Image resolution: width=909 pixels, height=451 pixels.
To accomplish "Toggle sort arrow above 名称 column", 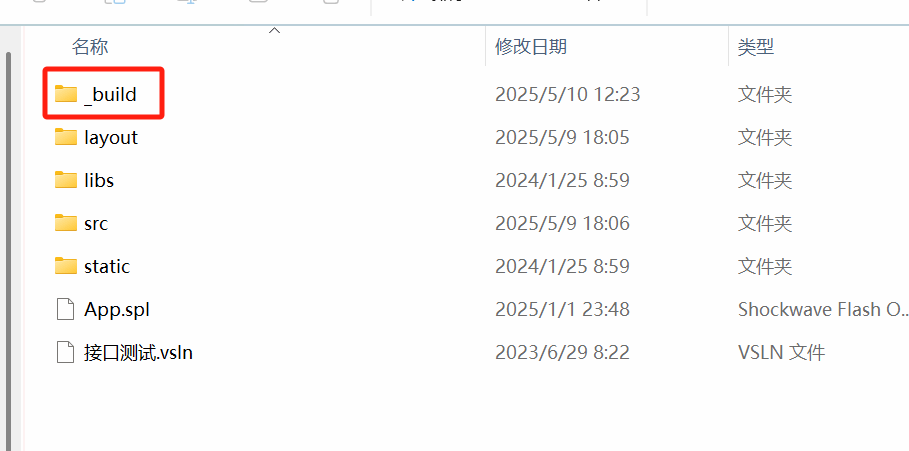I will pyautogui.click(x=275, y=30).
